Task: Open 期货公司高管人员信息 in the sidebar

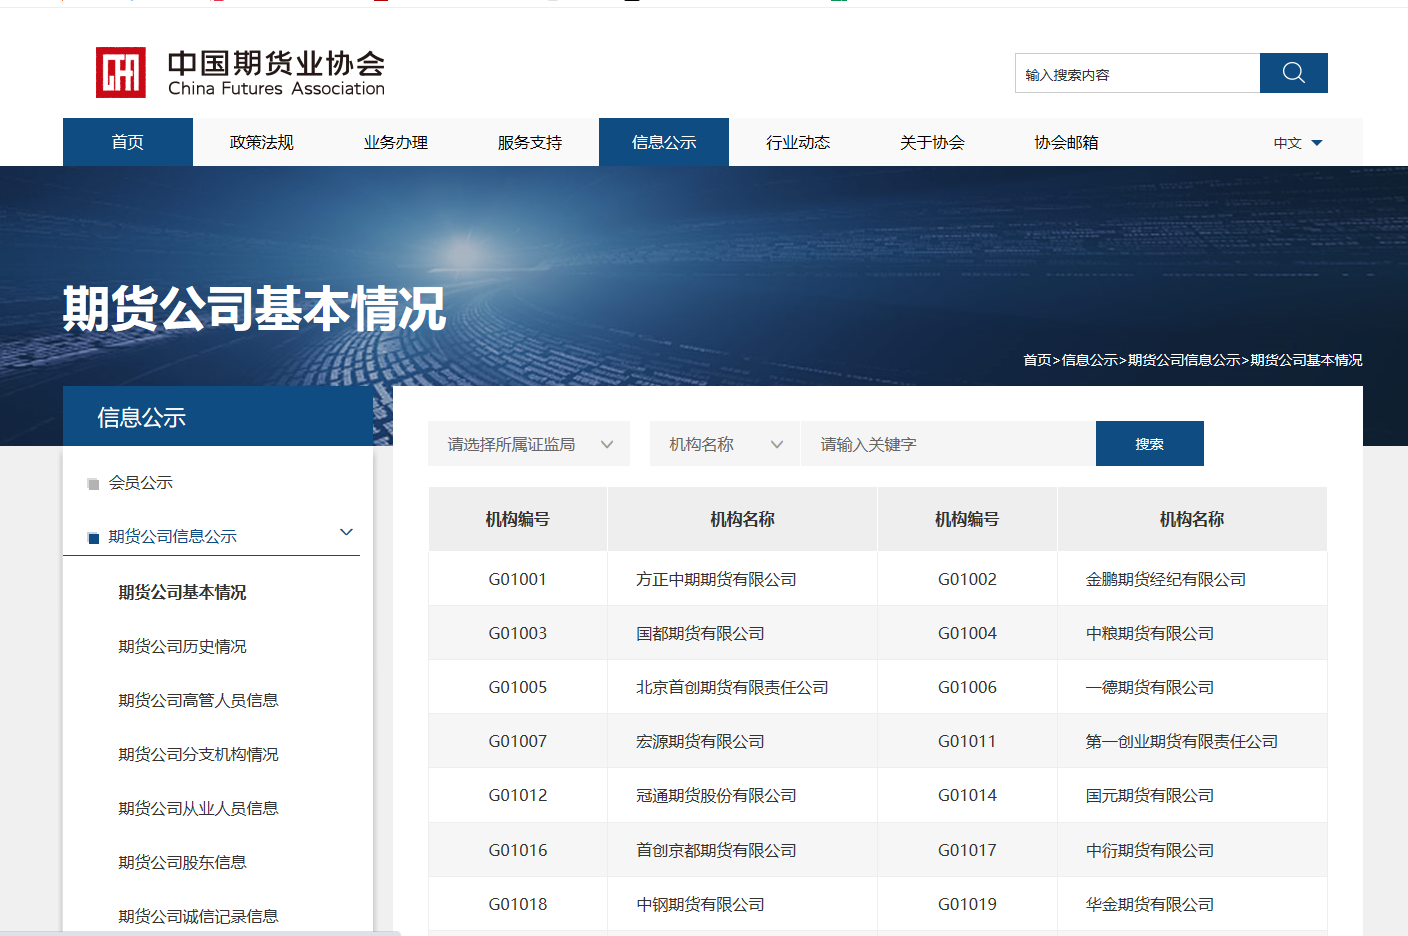Action: point(199,700)
